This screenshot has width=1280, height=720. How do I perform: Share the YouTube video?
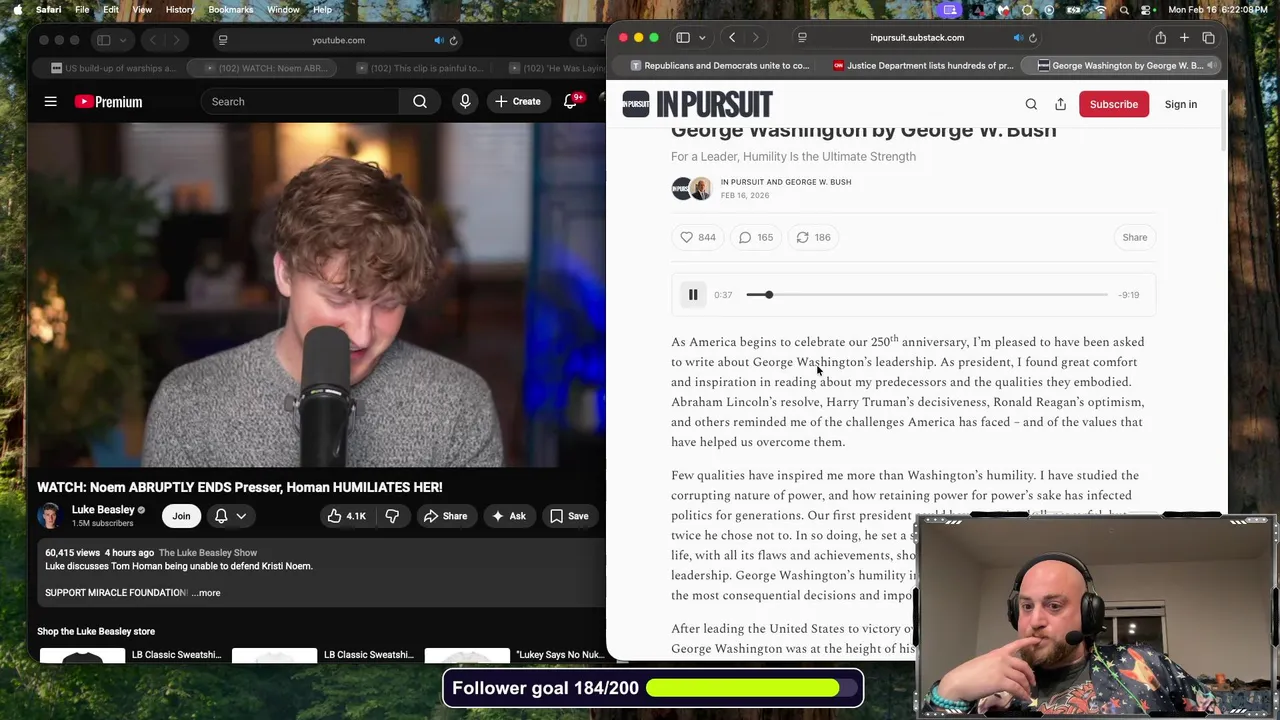click(445, 516)
